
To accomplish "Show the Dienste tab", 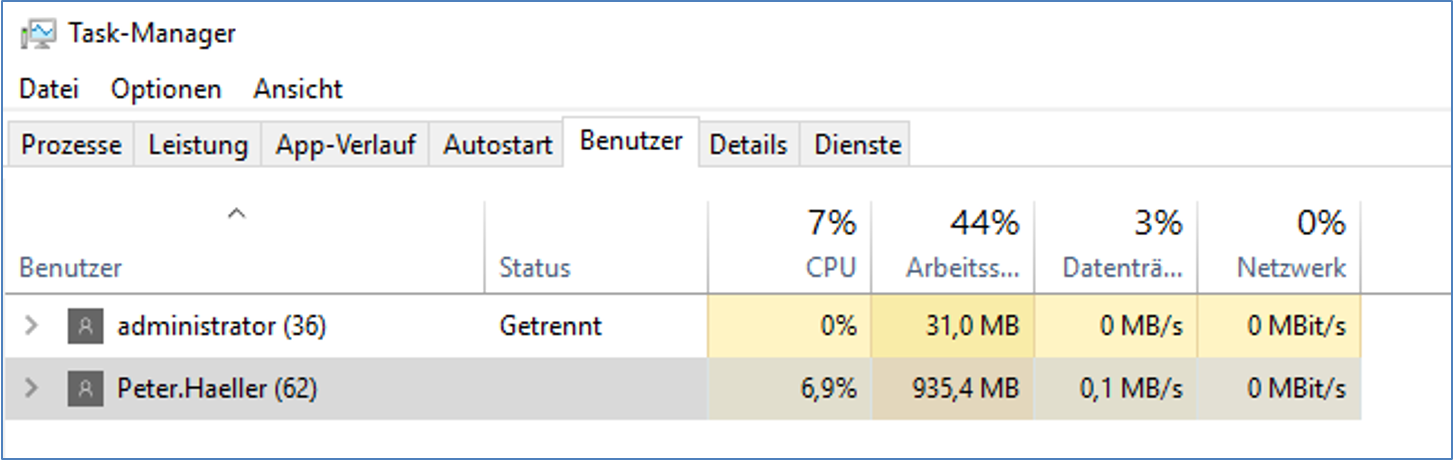I will coord(858,145).
